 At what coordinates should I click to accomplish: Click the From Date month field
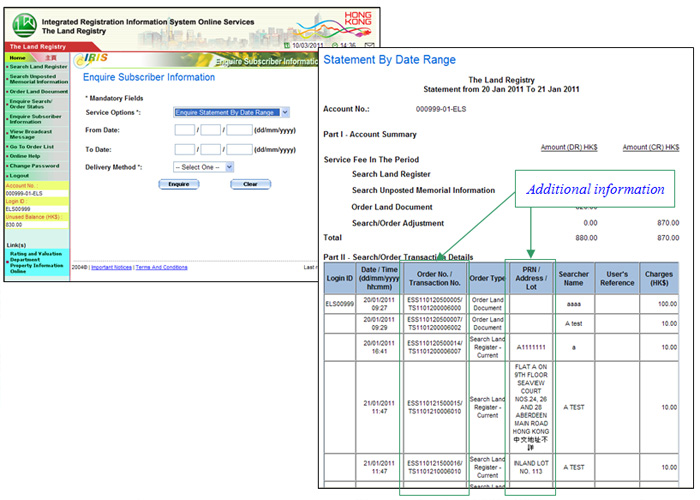210,130
